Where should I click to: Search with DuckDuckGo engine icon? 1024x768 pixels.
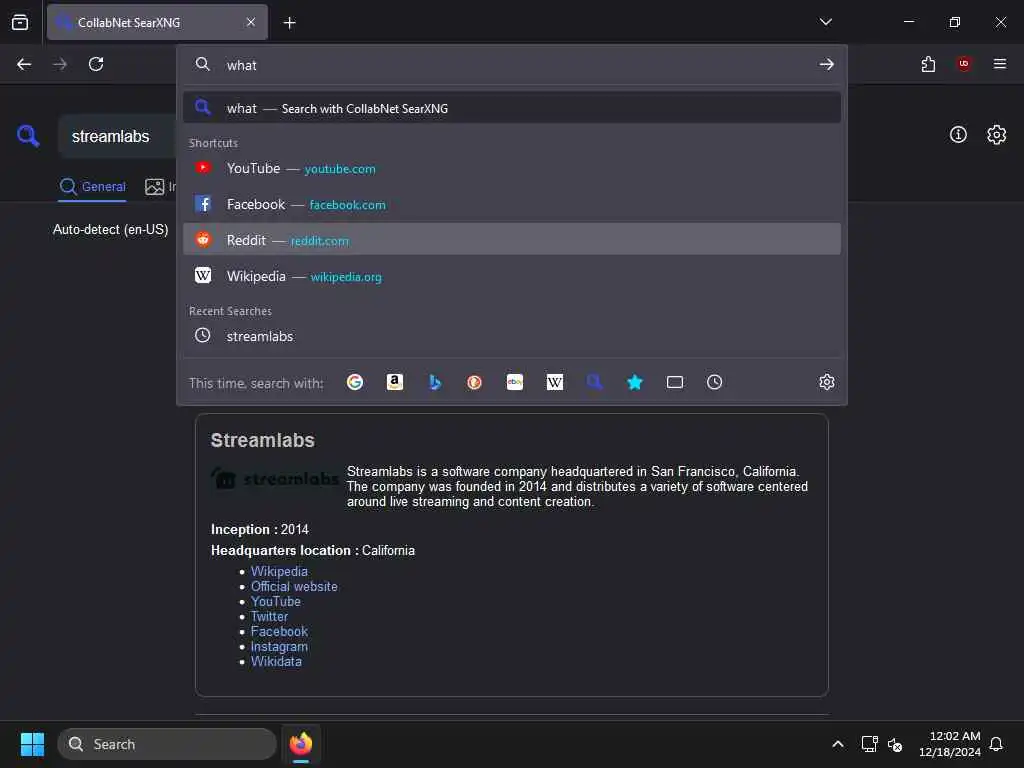pyautogui.click(x=475, y=382)
